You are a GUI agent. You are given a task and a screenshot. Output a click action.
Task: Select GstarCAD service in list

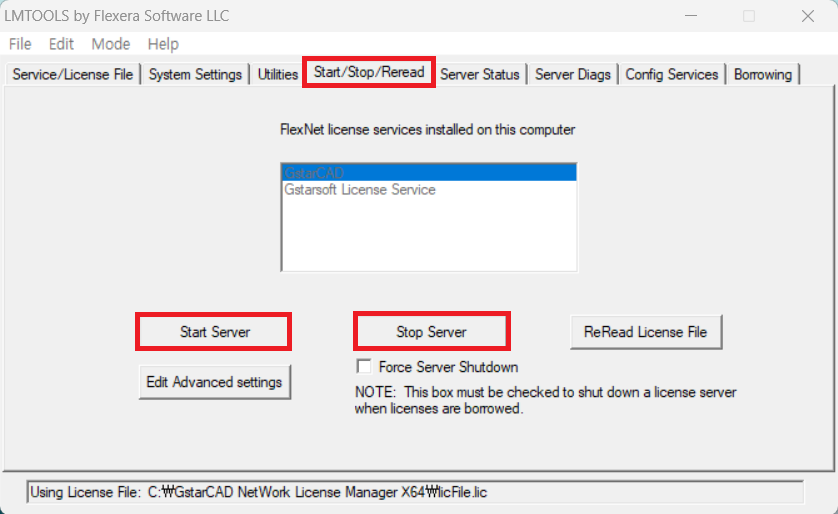[x=429, y=173]
